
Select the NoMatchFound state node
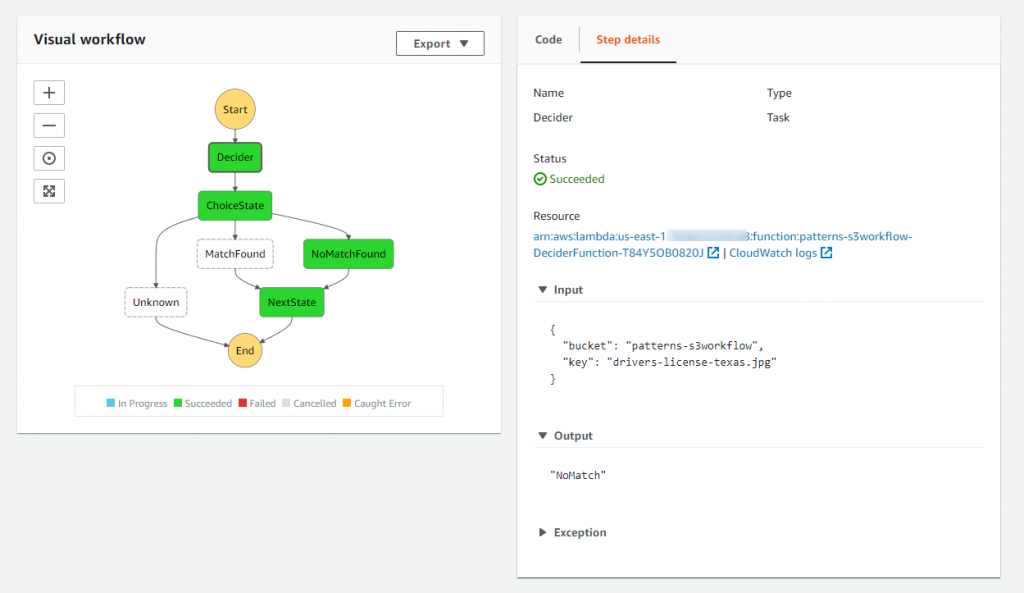(x=348, y=254)
